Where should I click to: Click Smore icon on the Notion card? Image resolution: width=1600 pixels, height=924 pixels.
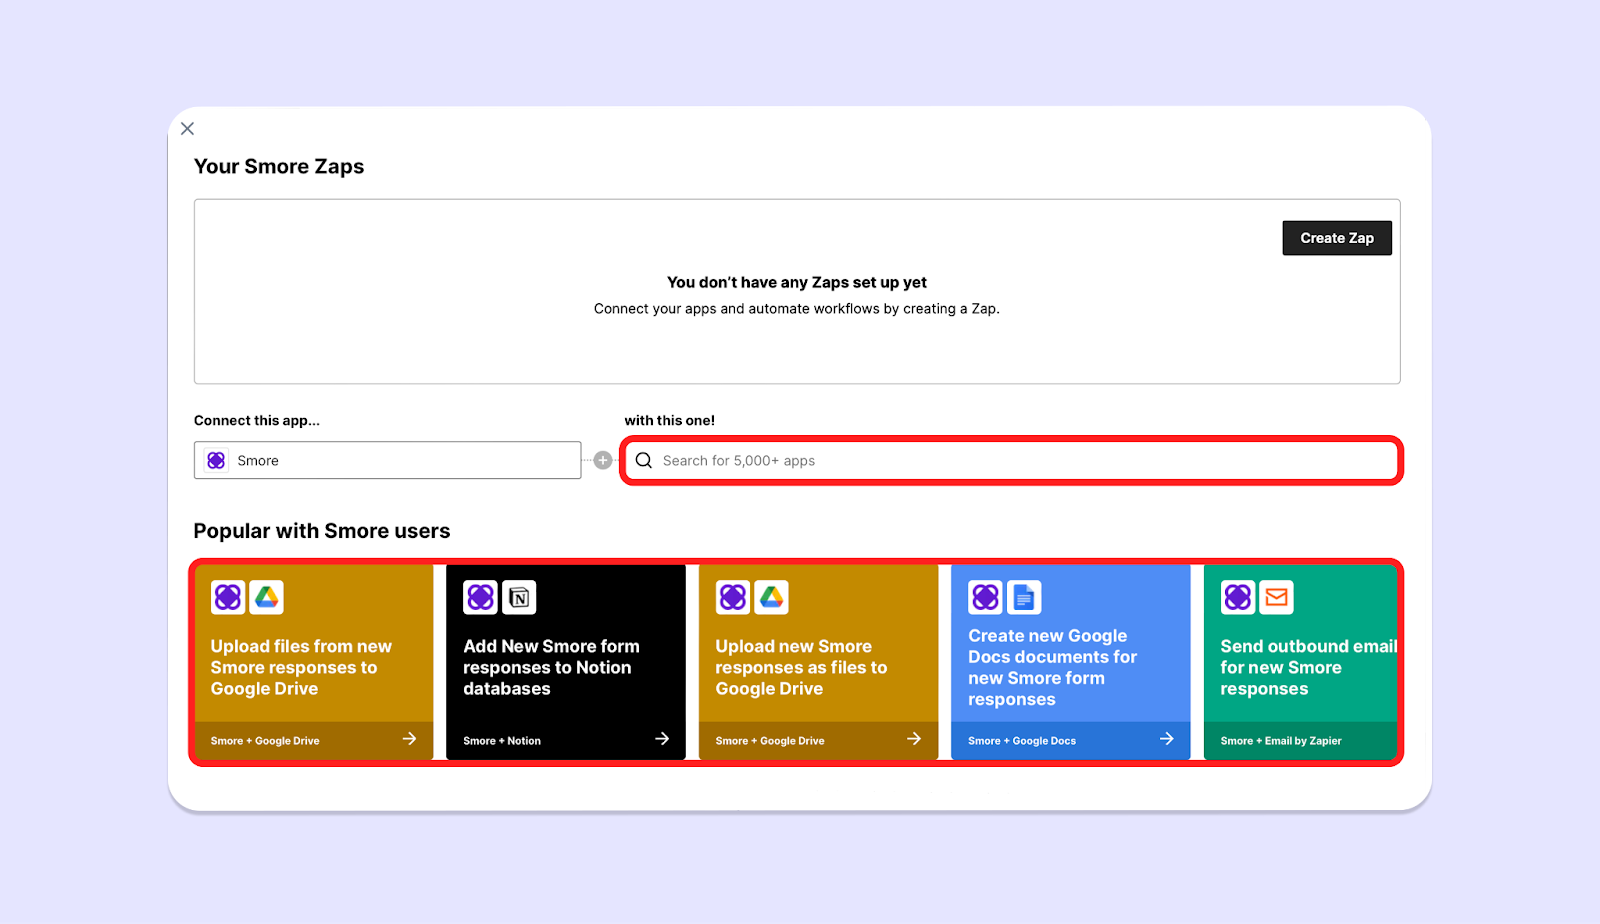481,597
